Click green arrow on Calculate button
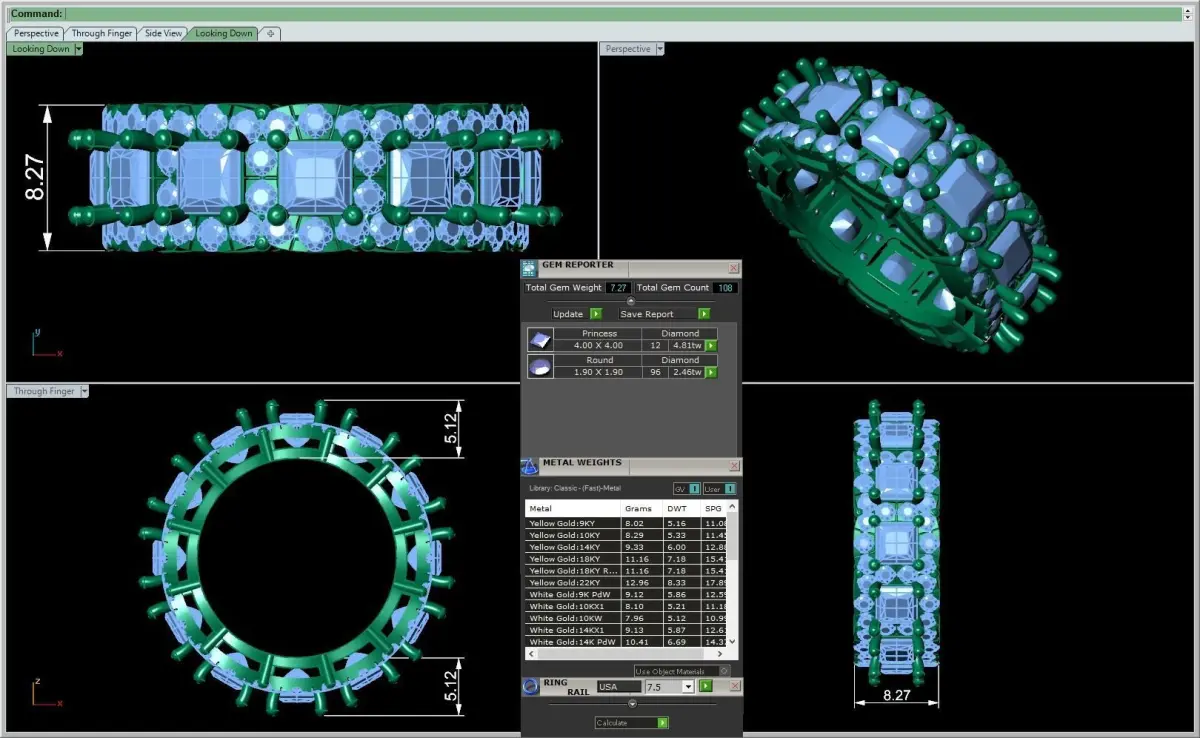The width and height of the screenshot is (1200, 738). tap(662, 723)
